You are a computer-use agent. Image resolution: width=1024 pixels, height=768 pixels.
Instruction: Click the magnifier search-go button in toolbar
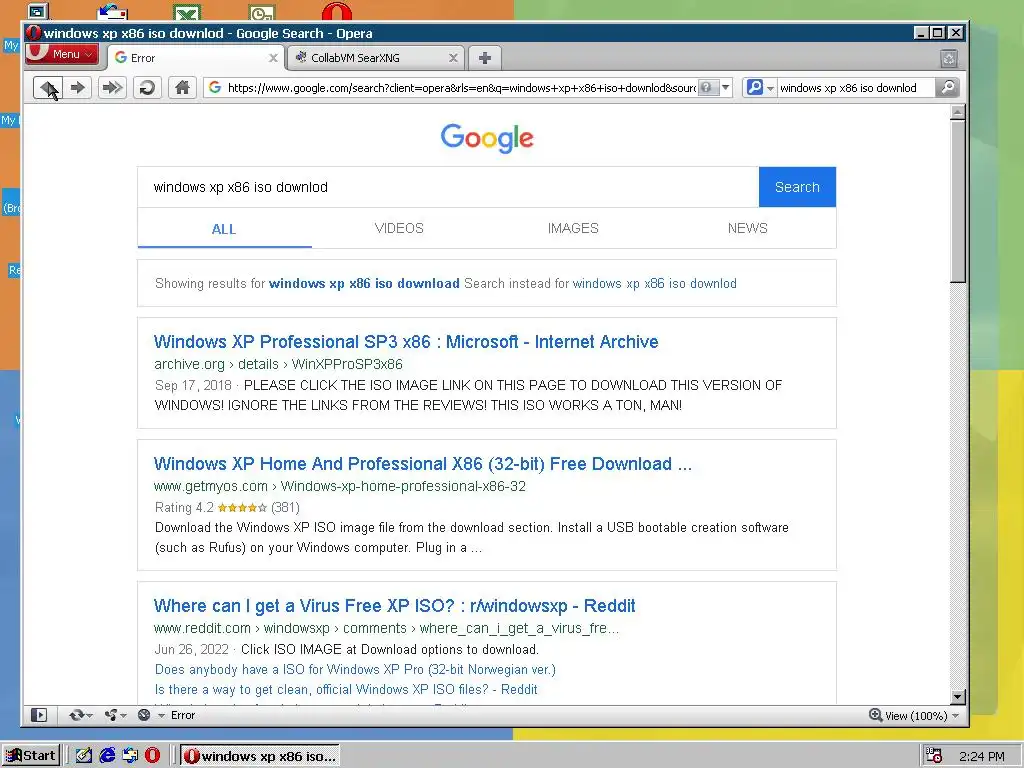(x=947, y=88)
